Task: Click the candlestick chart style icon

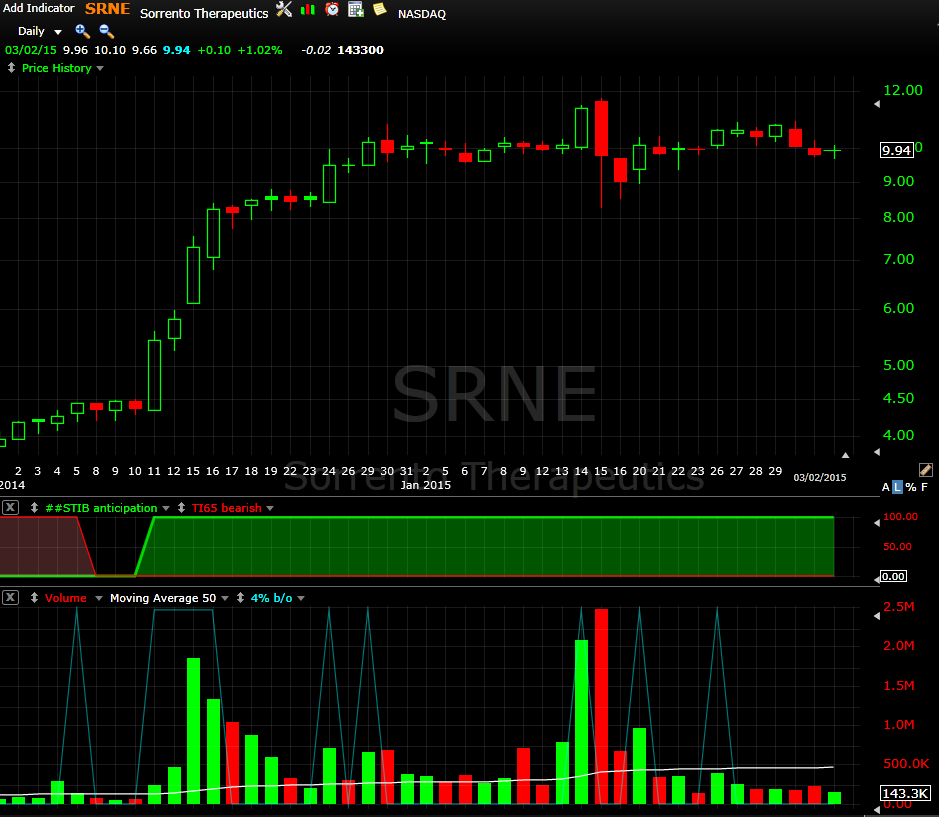Action: pos(308,10)
